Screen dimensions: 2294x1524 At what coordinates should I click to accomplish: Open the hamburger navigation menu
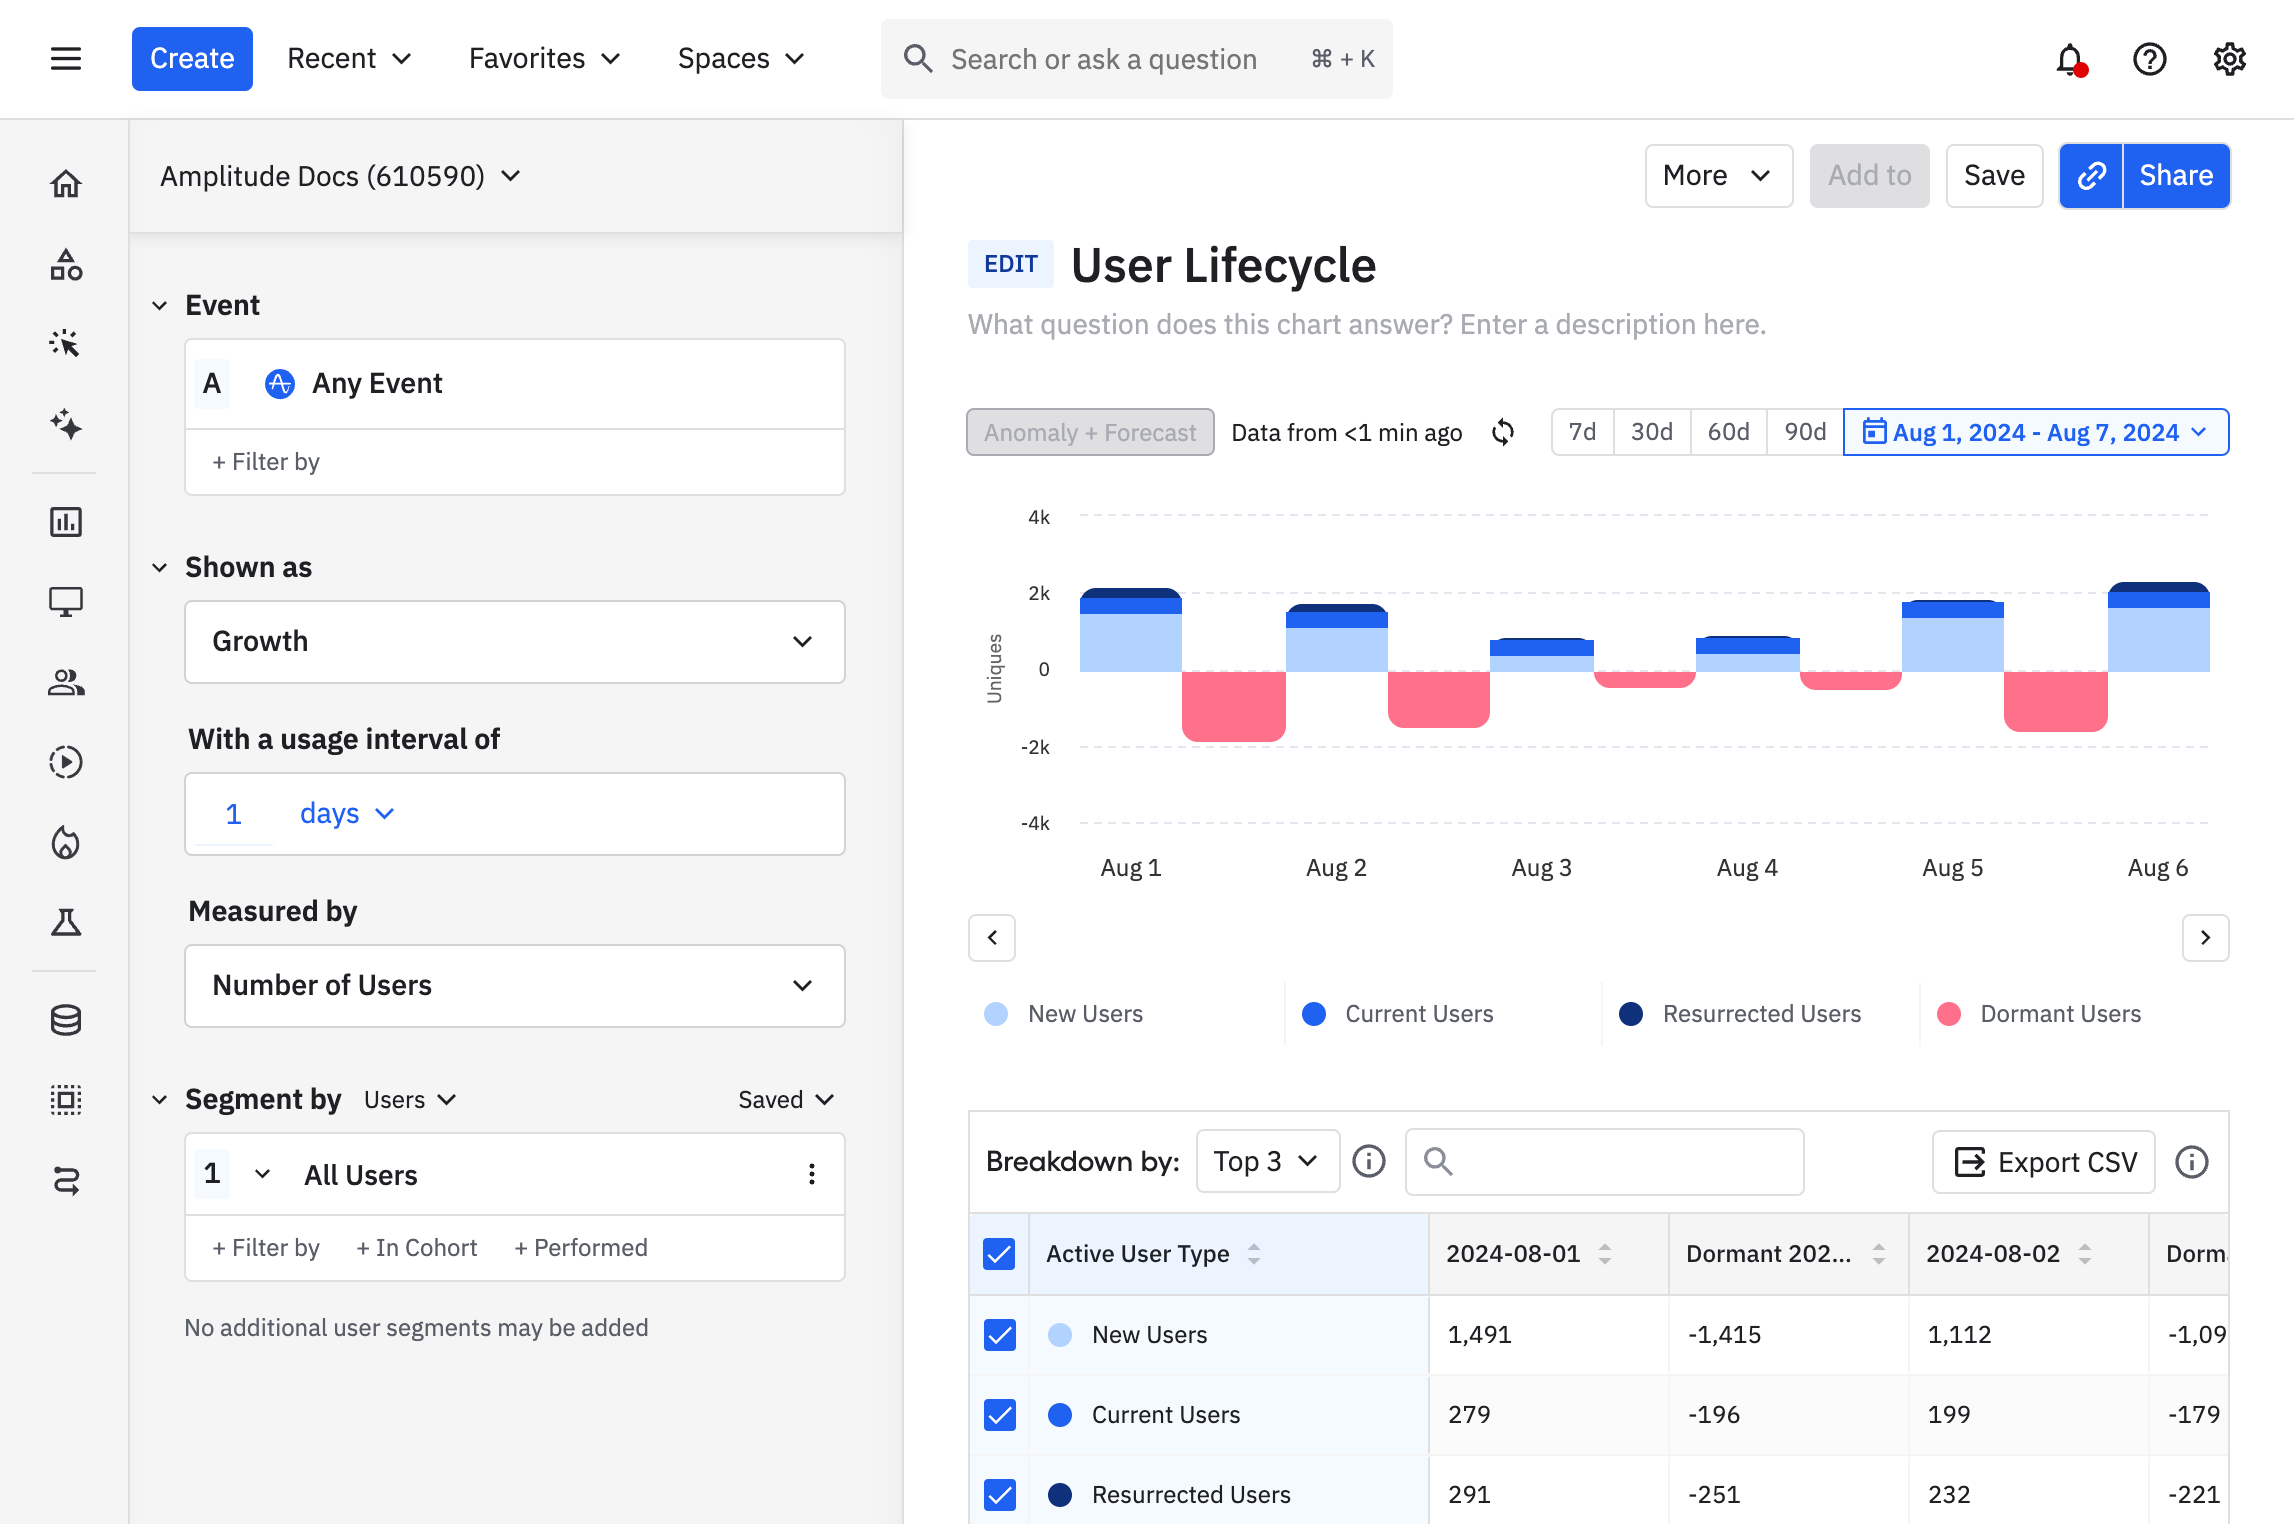[x=66, y=59]
